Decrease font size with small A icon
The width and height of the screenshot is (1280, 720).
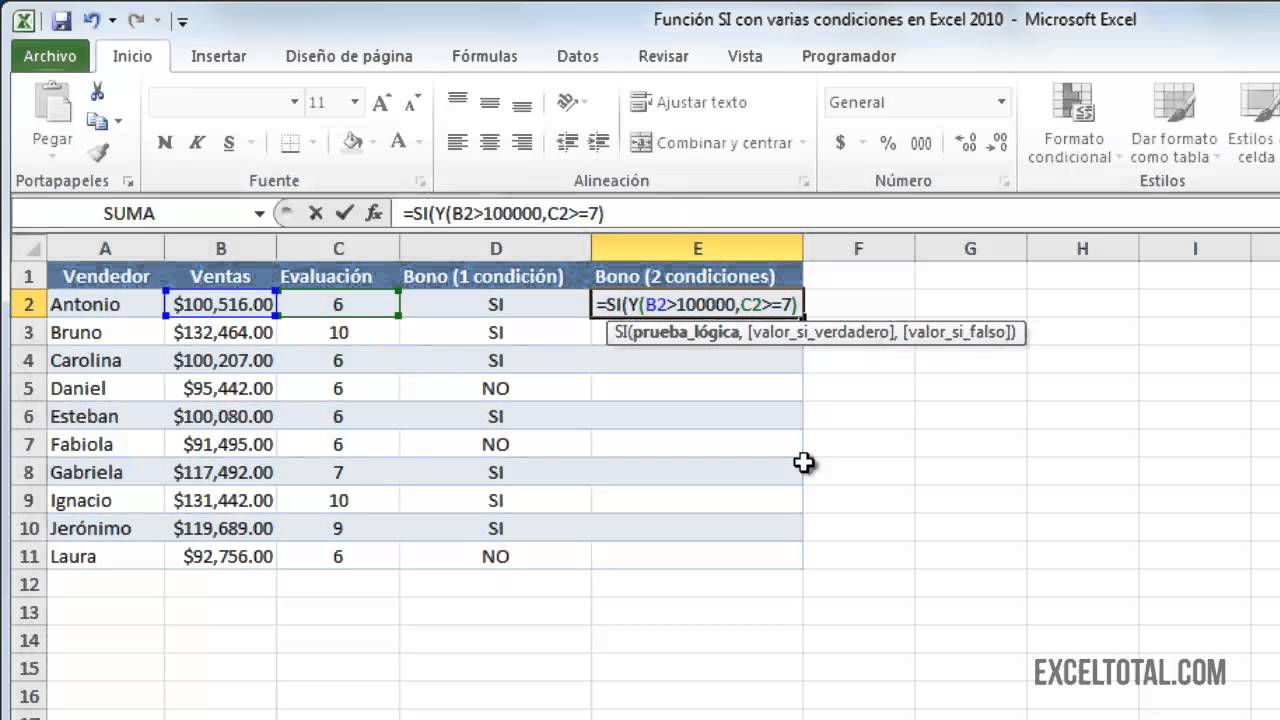pyautogui.click(x=412, y=102)
